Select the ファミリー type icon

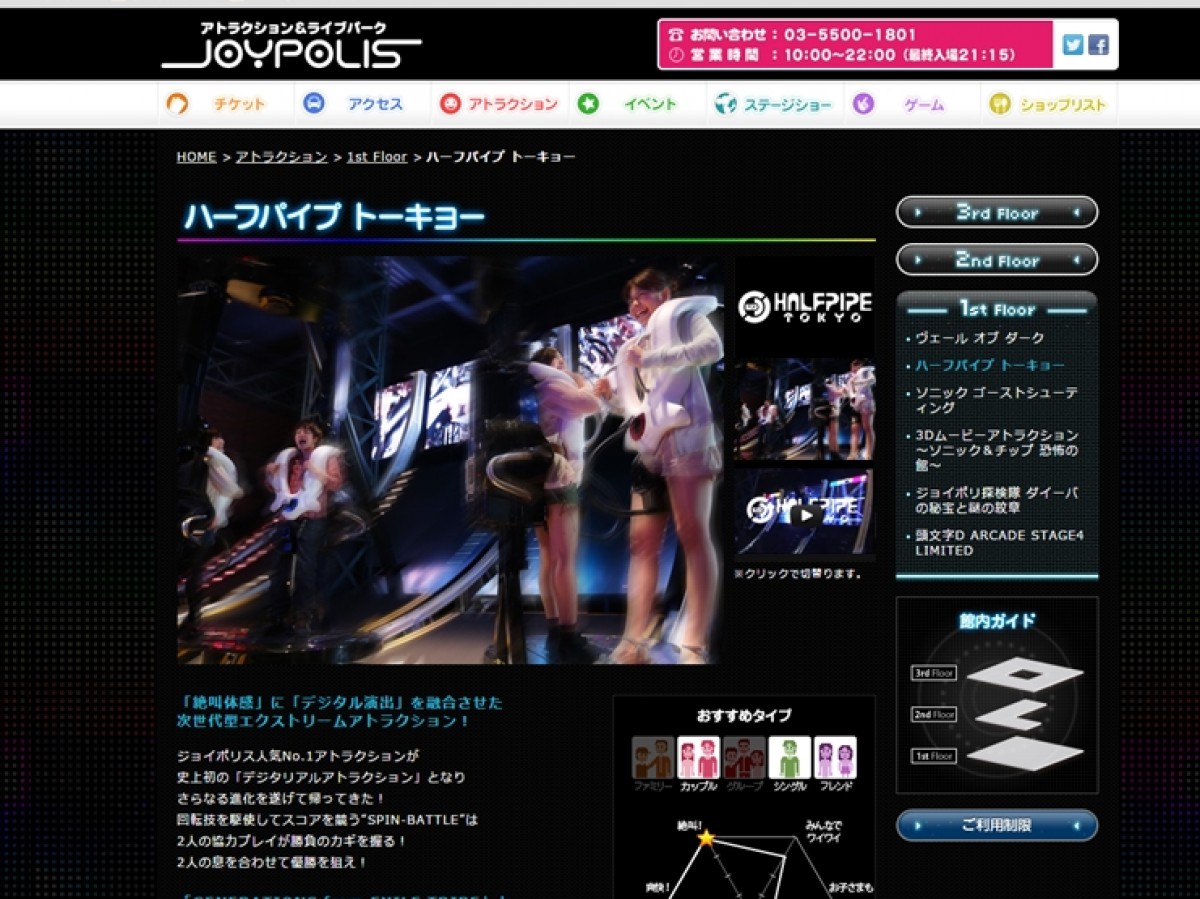click(653, 758)
